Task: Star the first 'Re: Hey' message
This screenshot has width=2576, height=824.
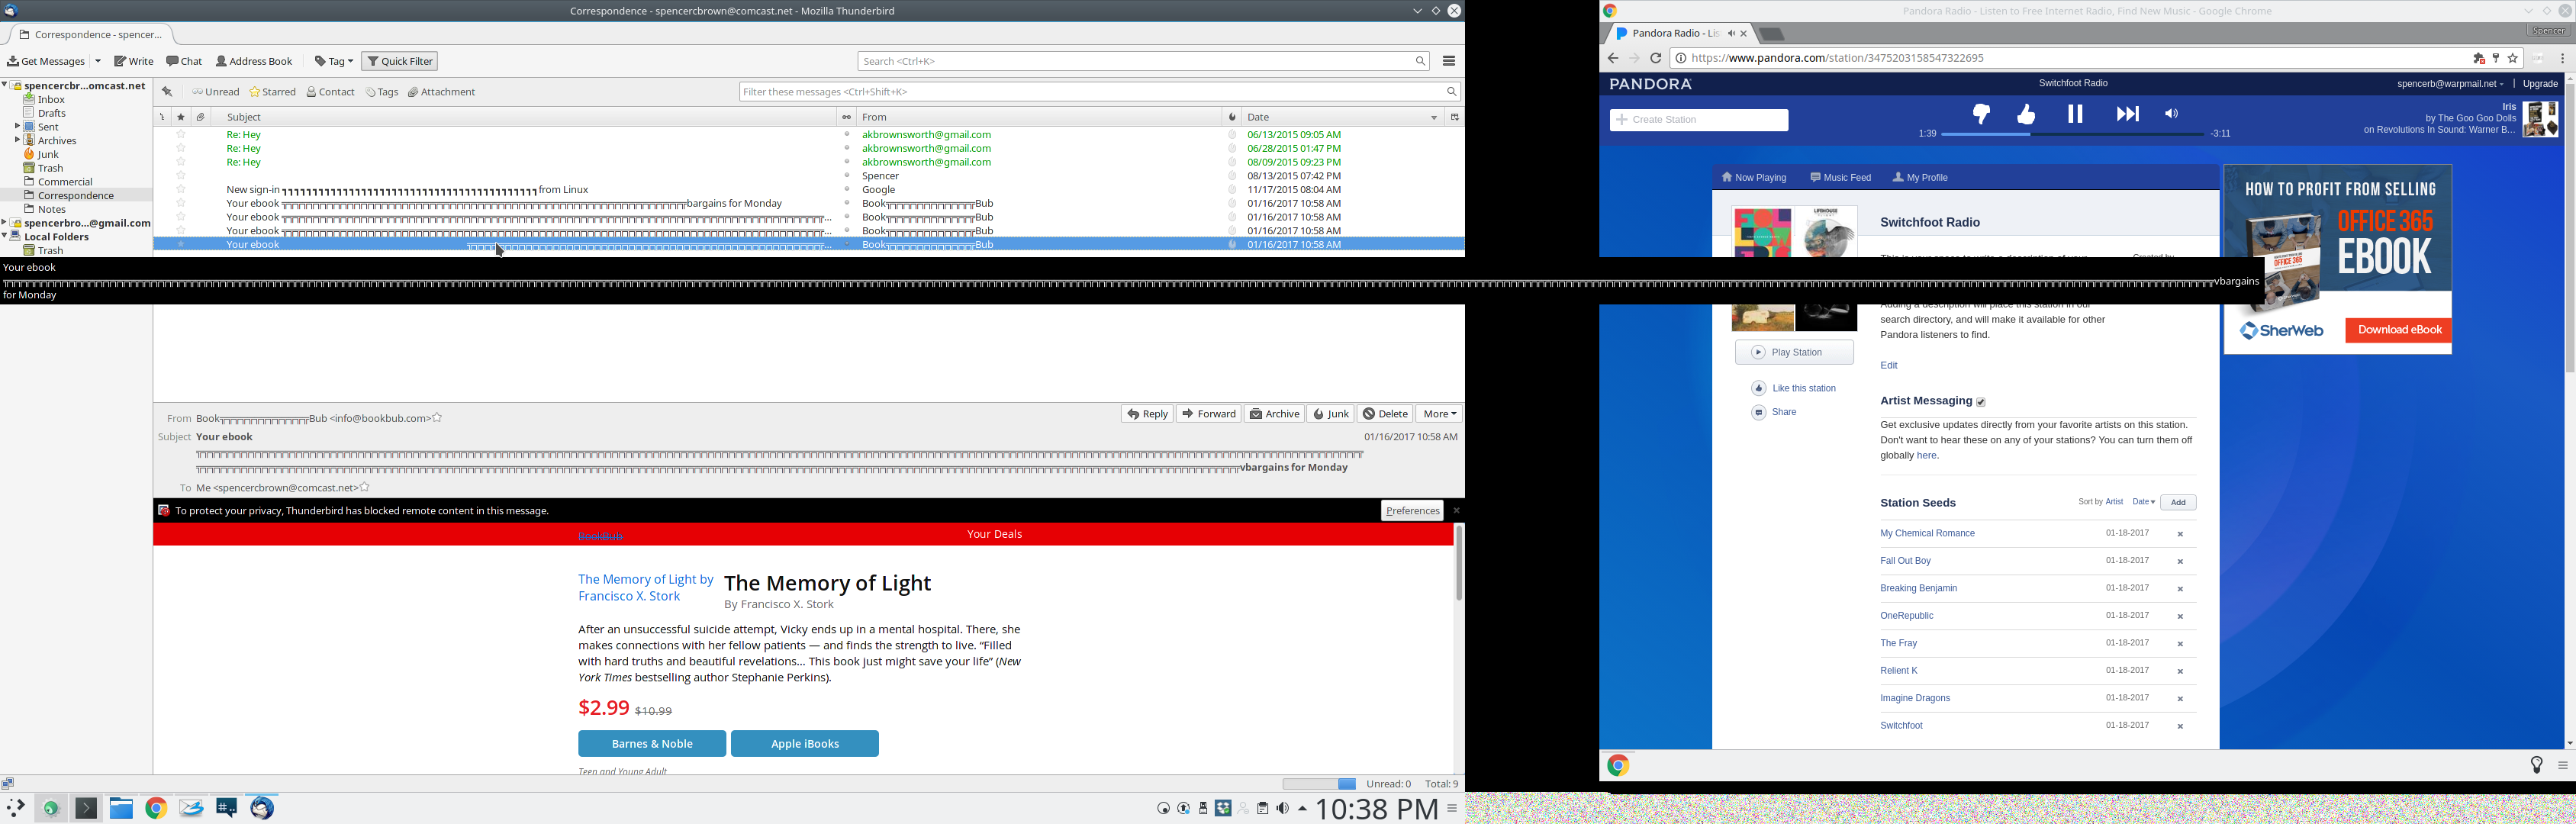Action: [181, 135]
